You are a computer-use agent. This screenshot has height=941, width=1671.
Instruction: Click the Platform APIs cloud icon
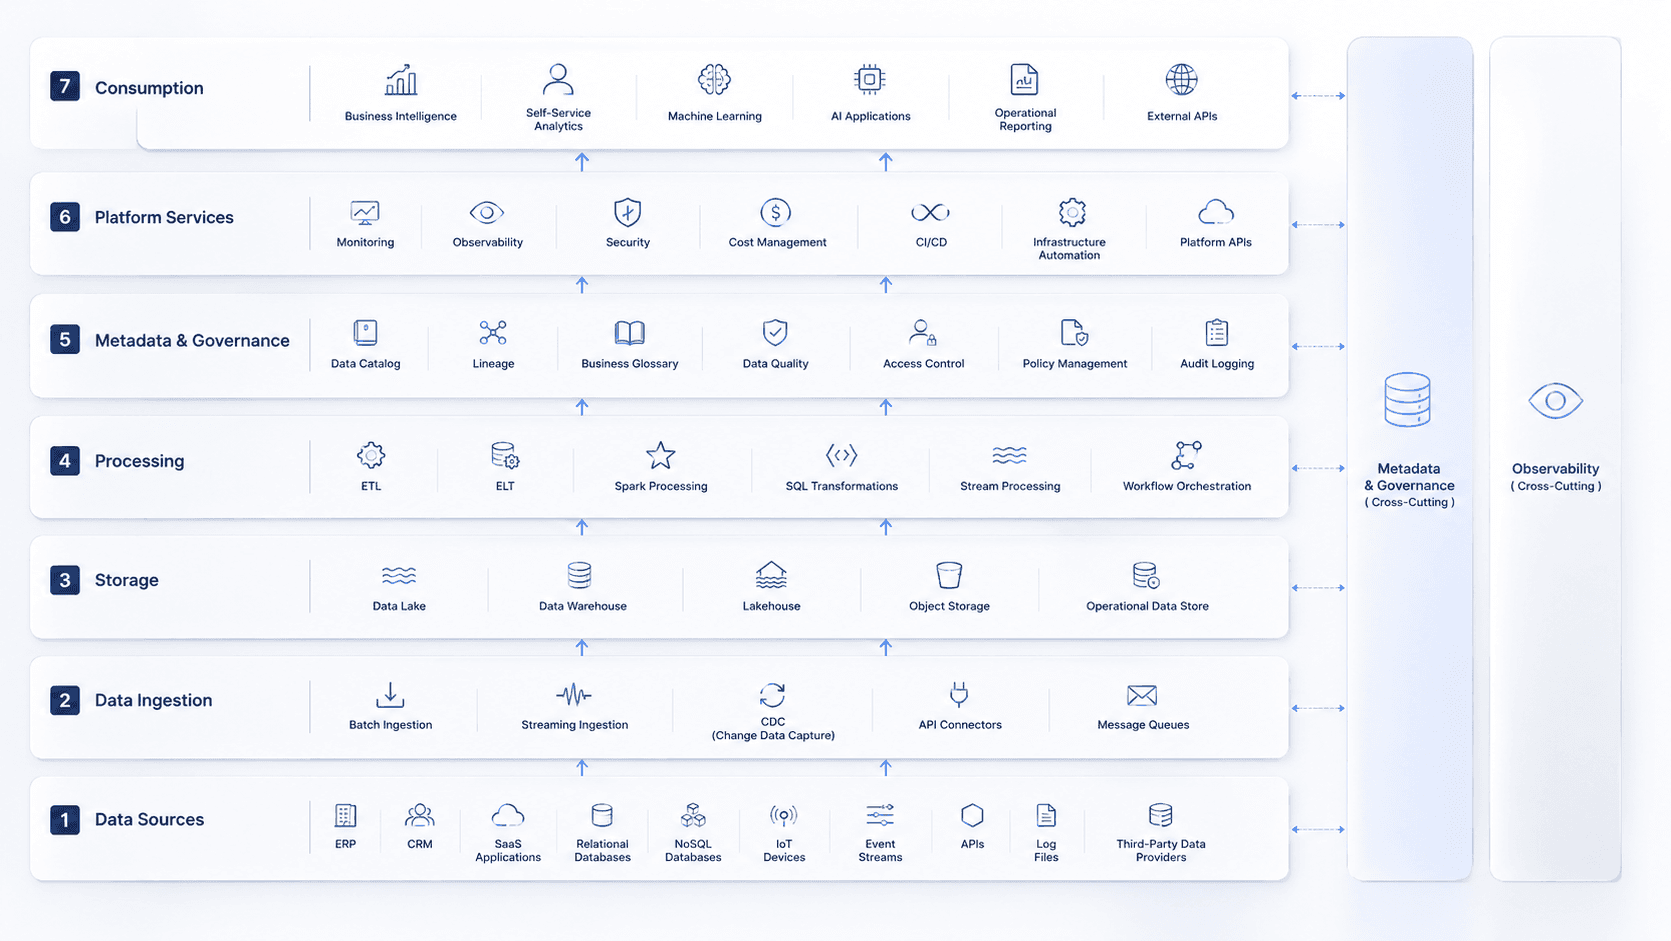pyautogui.click(x=1216, y=212)
